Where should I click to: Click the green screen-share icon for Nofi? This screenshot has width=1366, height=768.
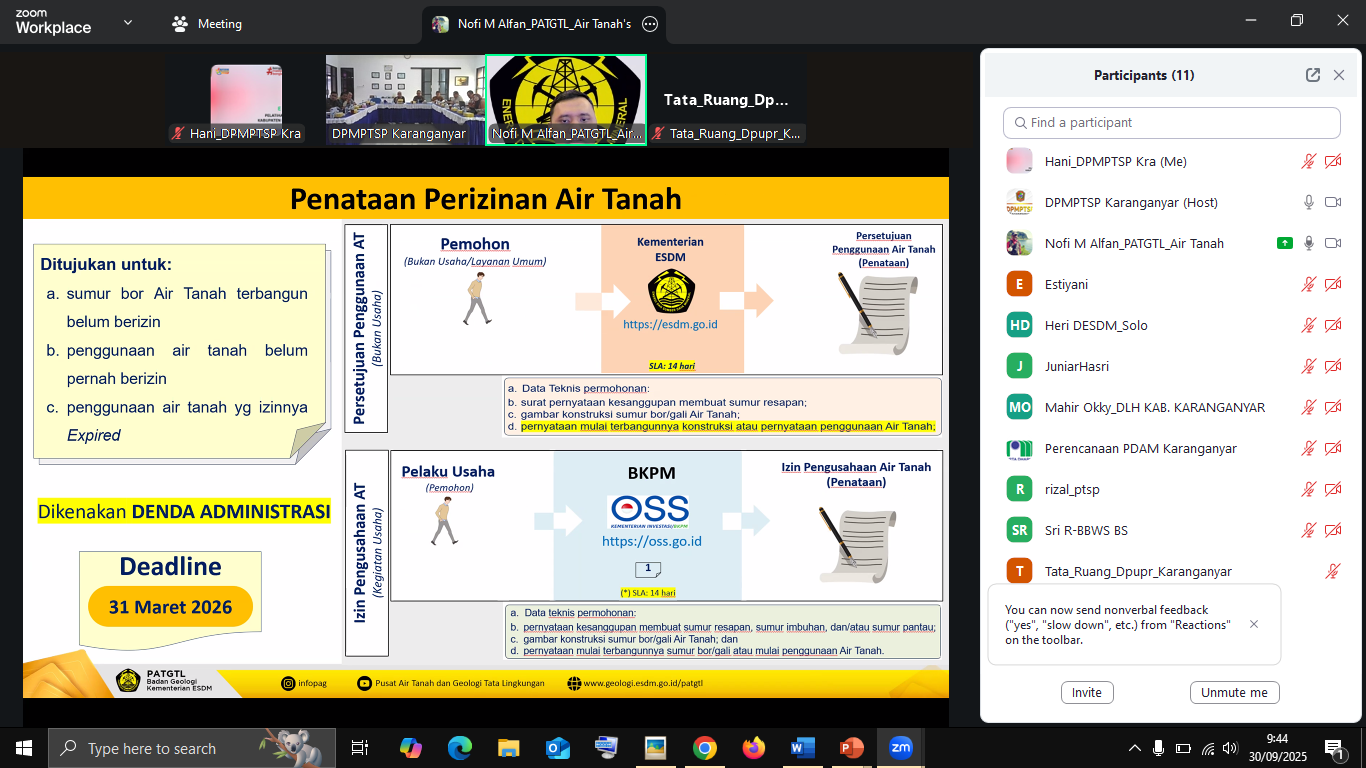tap(1284, 243)
